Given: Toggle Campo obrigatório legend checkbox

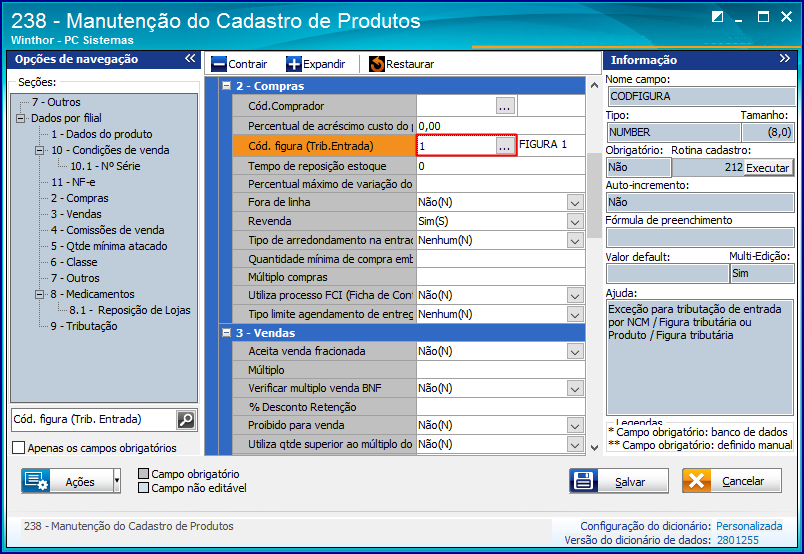Looking at the screenshot, I should tap(144, 473).
